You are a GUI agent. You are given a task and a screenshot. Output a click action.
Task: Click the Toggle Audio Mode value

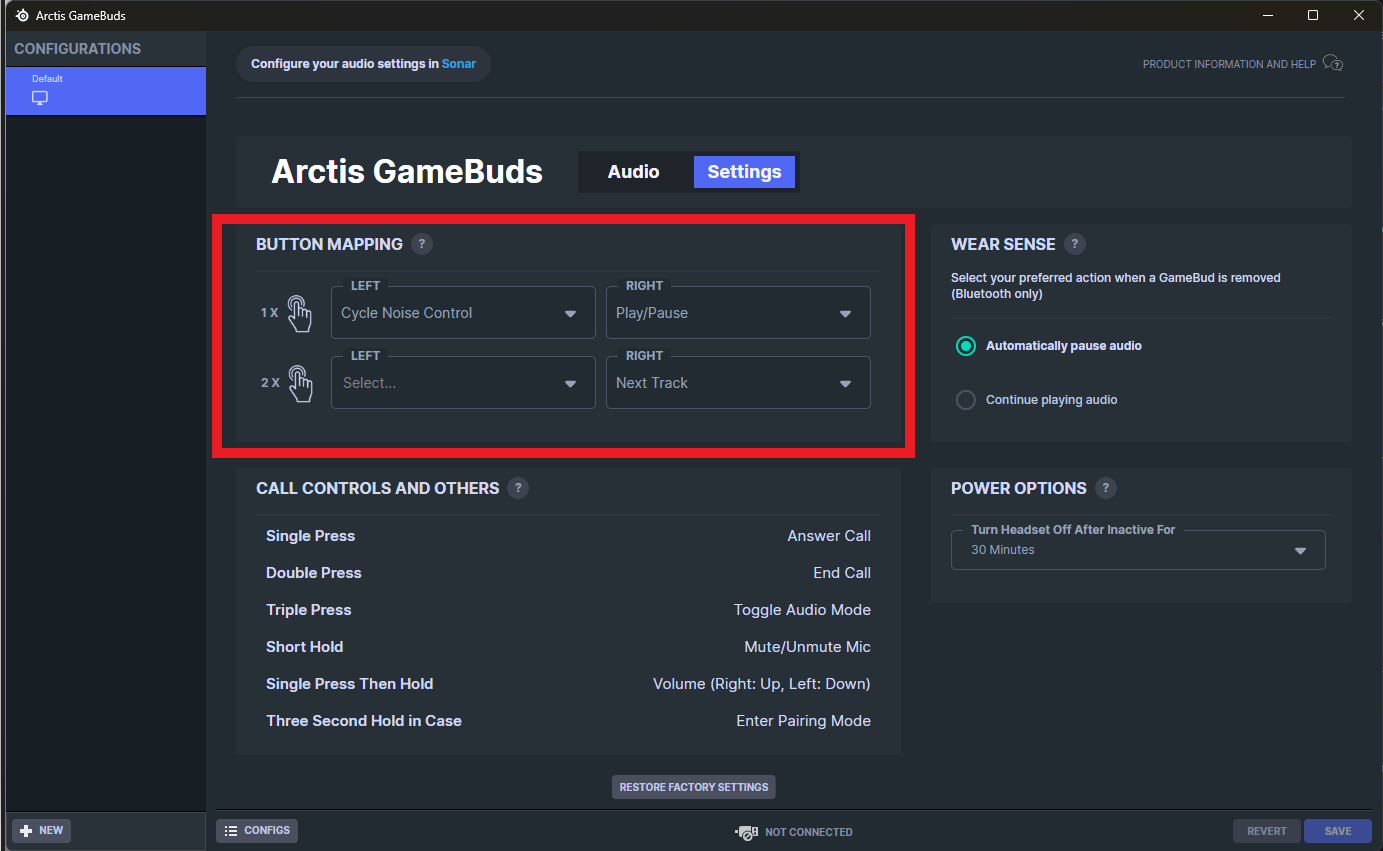pos(802,610)
